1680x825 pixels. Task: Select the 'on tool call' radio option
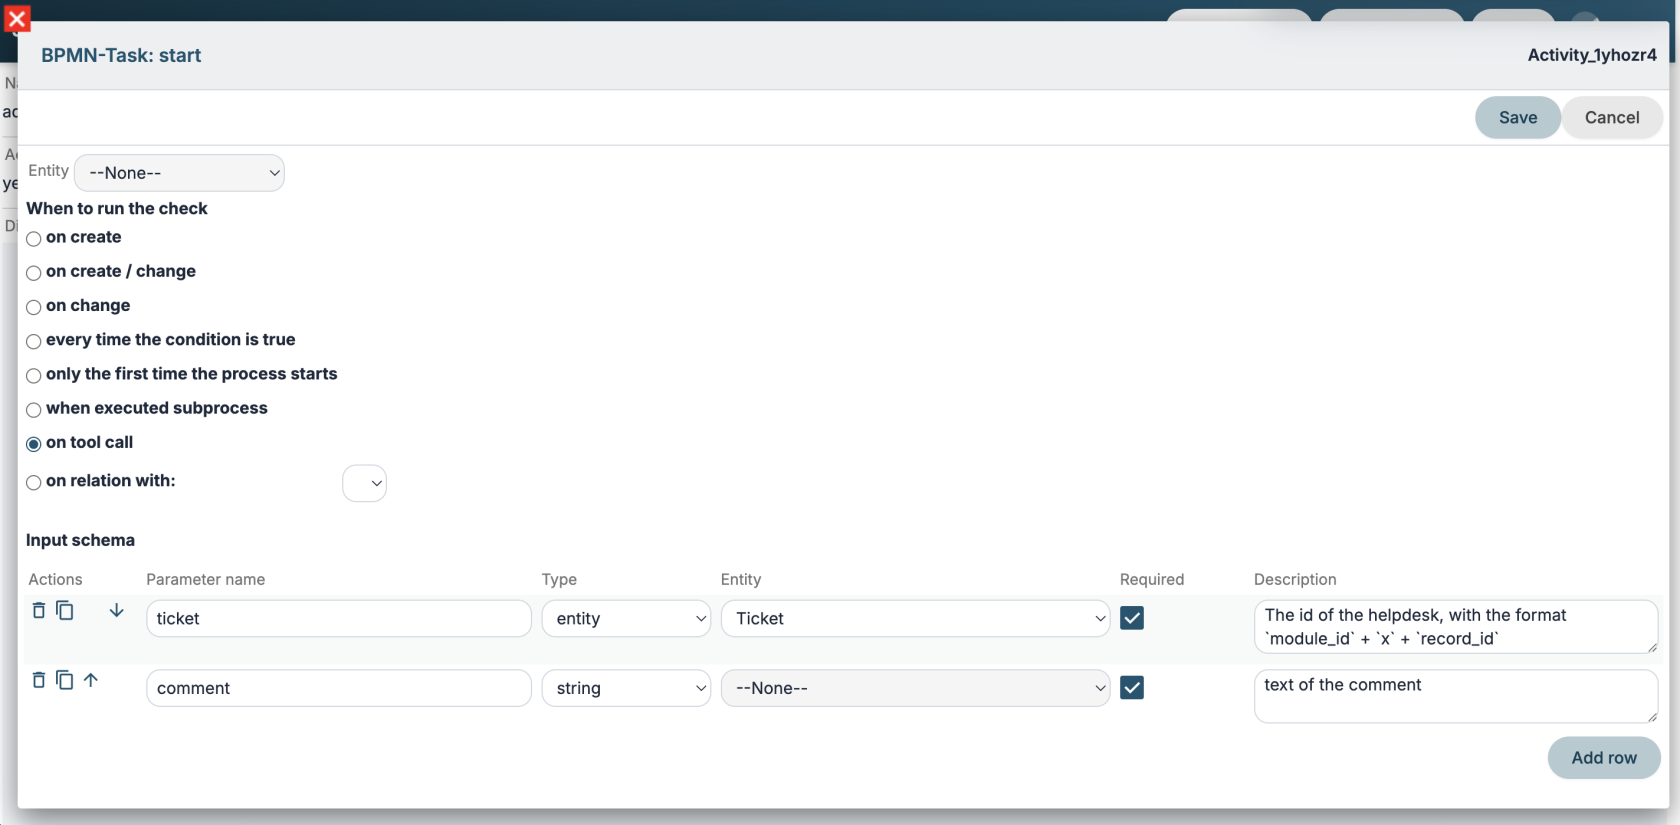[x=34, y=444]
